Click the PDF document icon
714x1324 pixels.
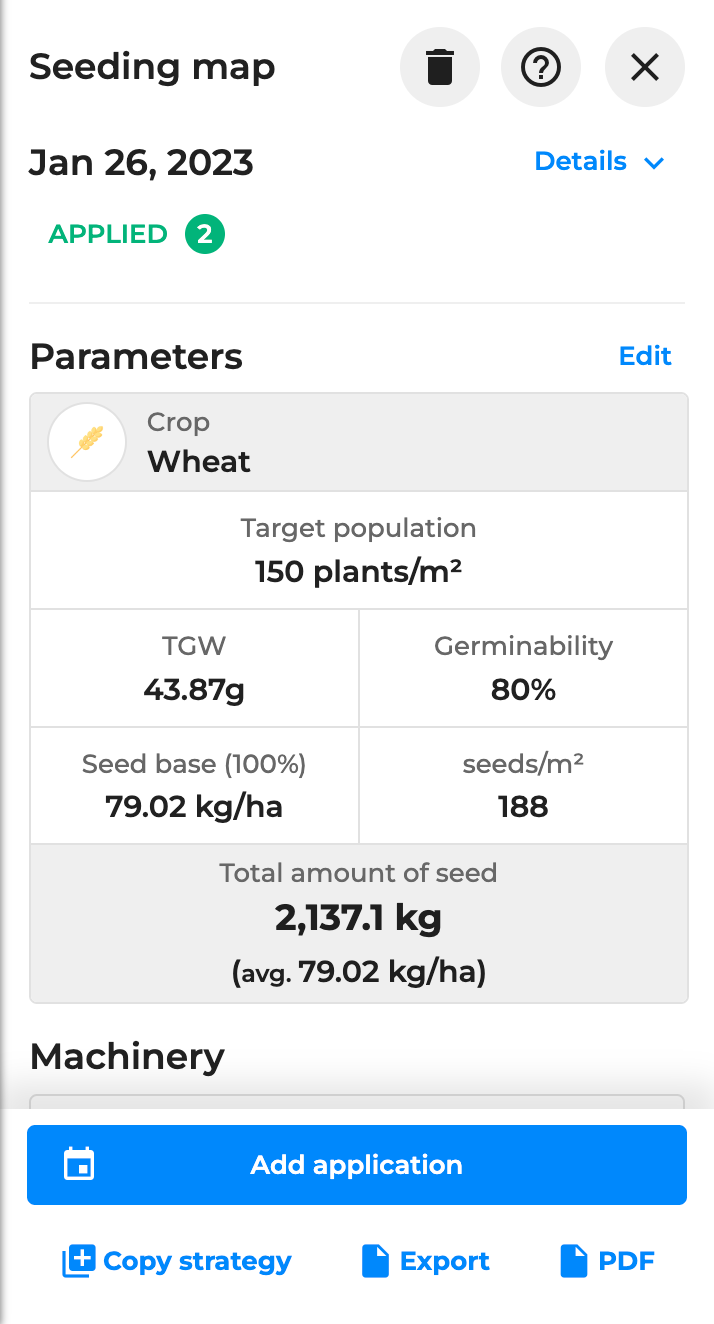click(574, 1261)
